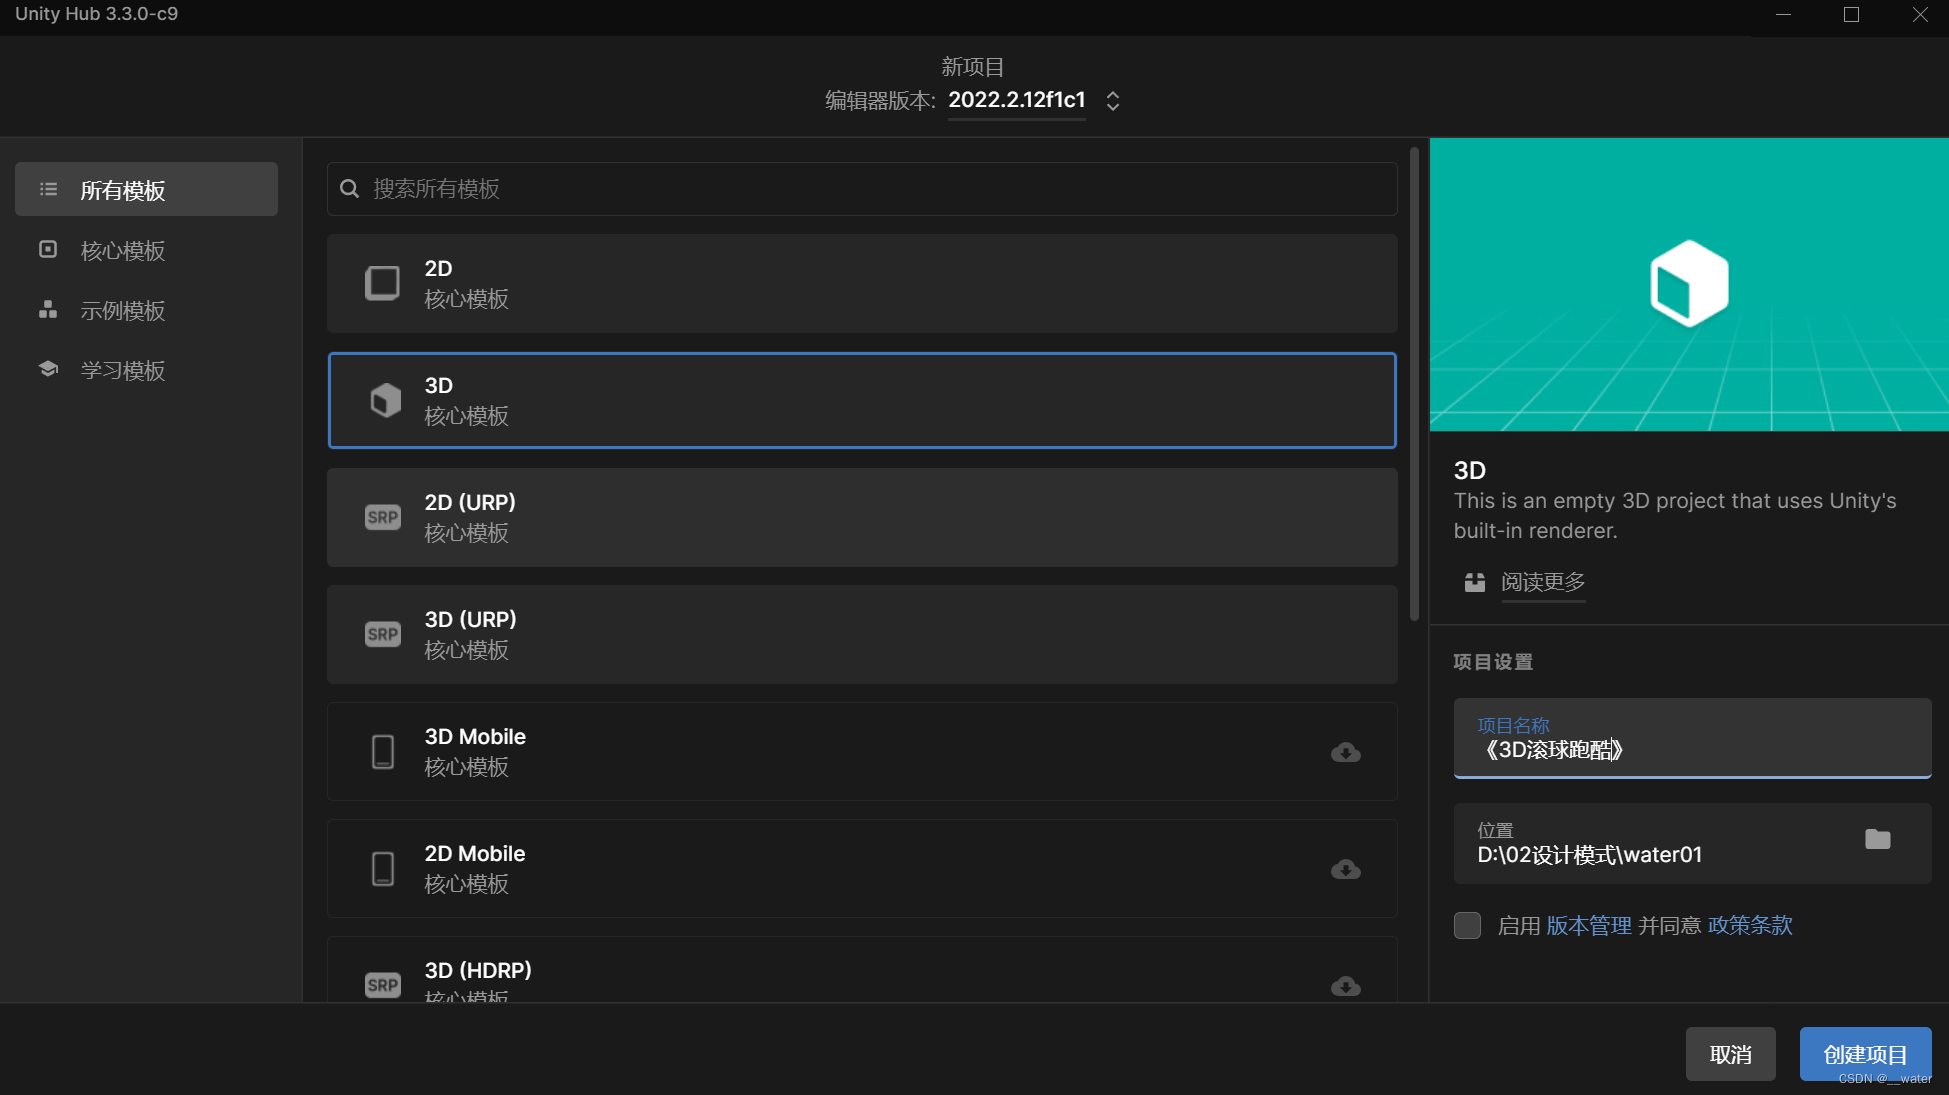The height and width of the screenshot is (1095, 1949).
Task: Focus the 项目名称 input field
Action: [x=1691, y=748]
